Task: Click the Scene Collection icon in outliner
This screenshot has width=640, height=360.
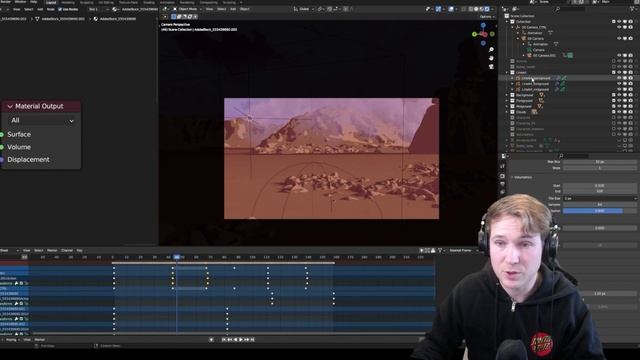Action: pos(507,16)
